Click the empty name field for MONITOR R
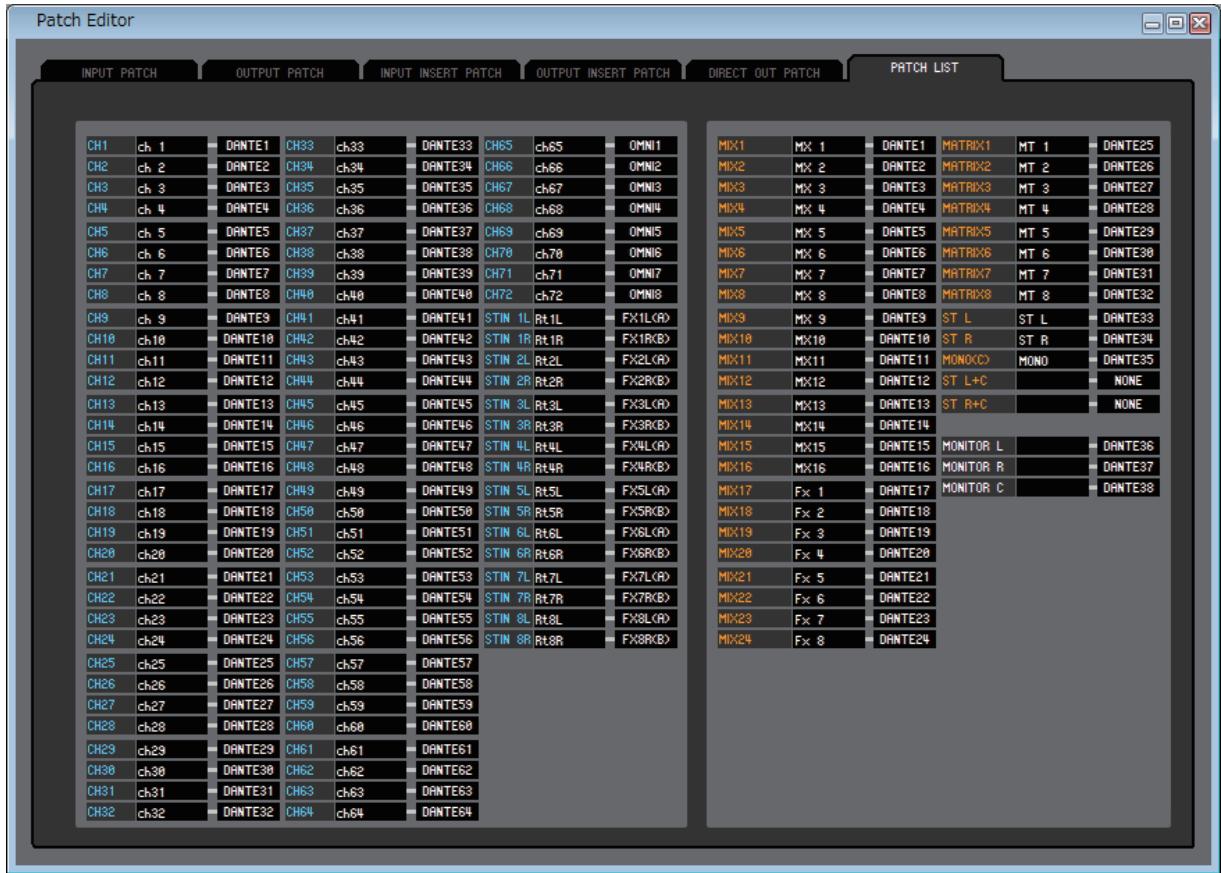Viewport: 1221px width, 873px height. coord(1051,466)
